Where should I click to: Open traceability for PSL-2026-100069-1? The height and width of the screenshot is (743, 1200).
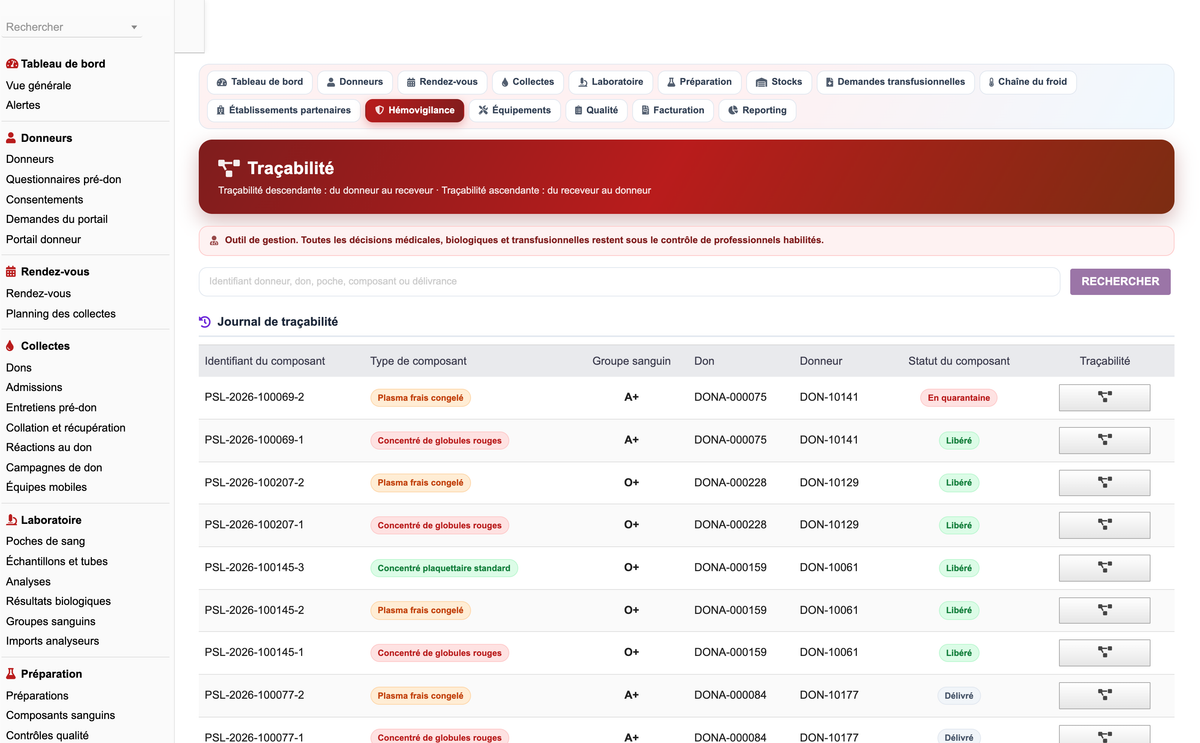point(1104,440)
